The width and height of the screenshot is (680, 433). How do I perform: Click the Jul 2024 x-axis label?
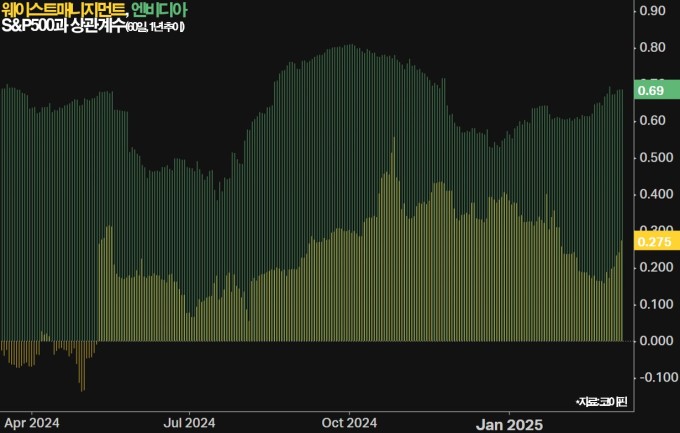pos(188,421)
